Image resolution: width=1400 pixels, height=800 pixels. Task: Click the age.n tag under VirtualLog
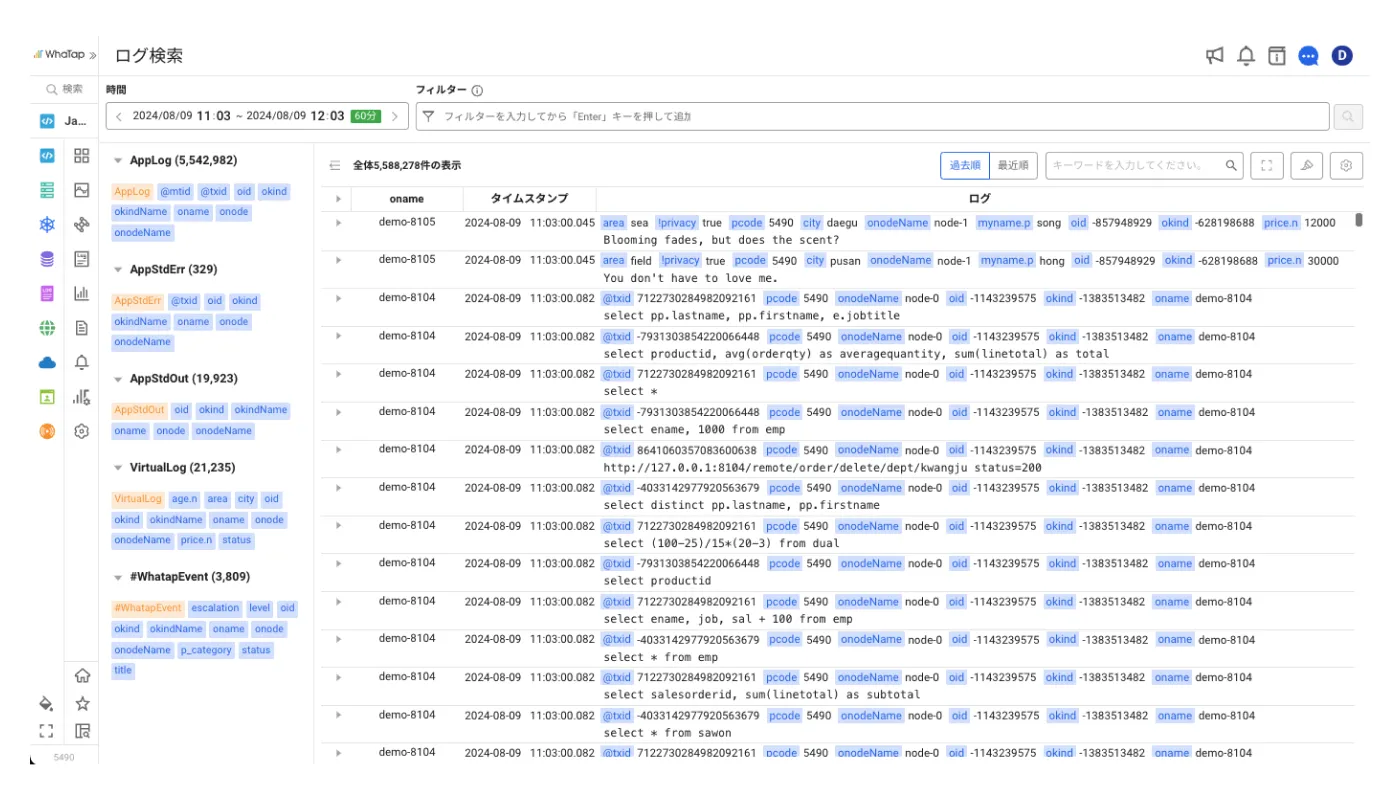(x=184, y=499)
